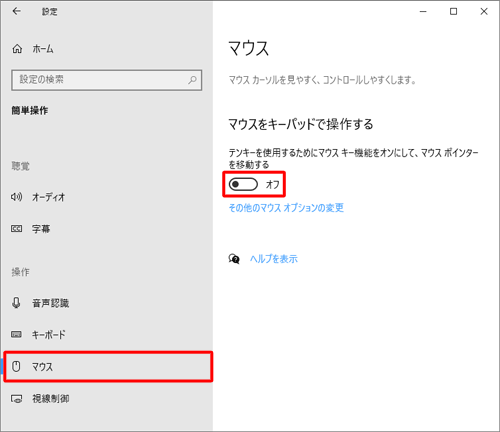Click the microphone icon beside 音声認識
The image size is (500, 432).
click(x=16, y=303)
